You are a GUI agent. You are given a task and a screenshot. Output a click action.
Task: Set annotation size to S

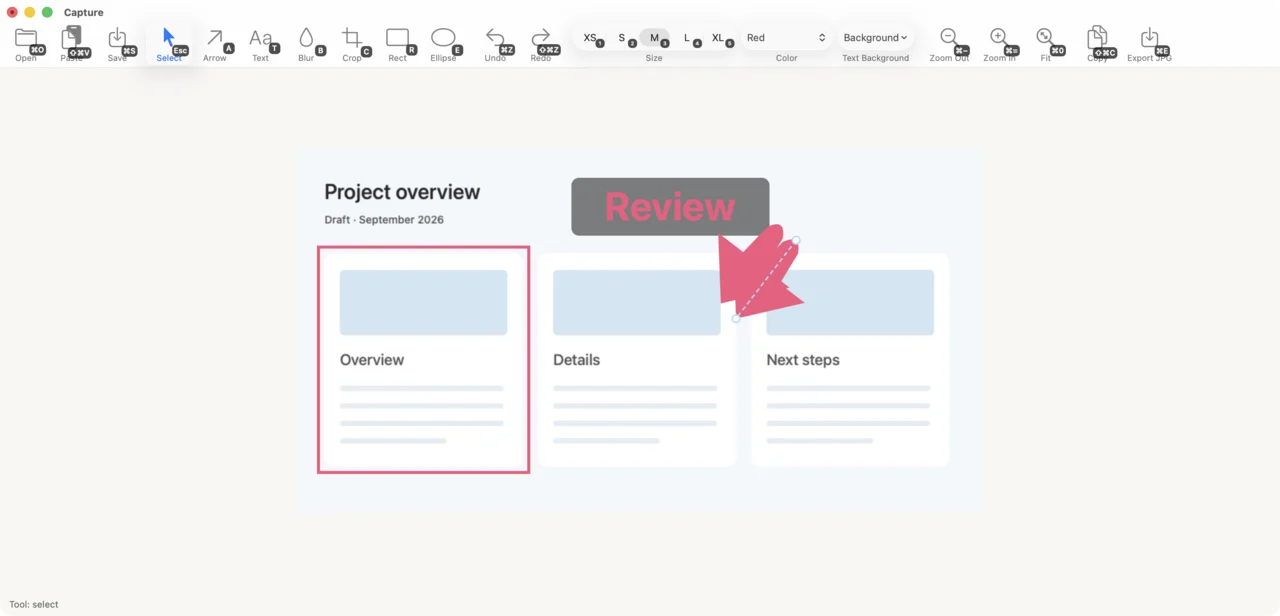pyautogui.click(x=623, y=38)
